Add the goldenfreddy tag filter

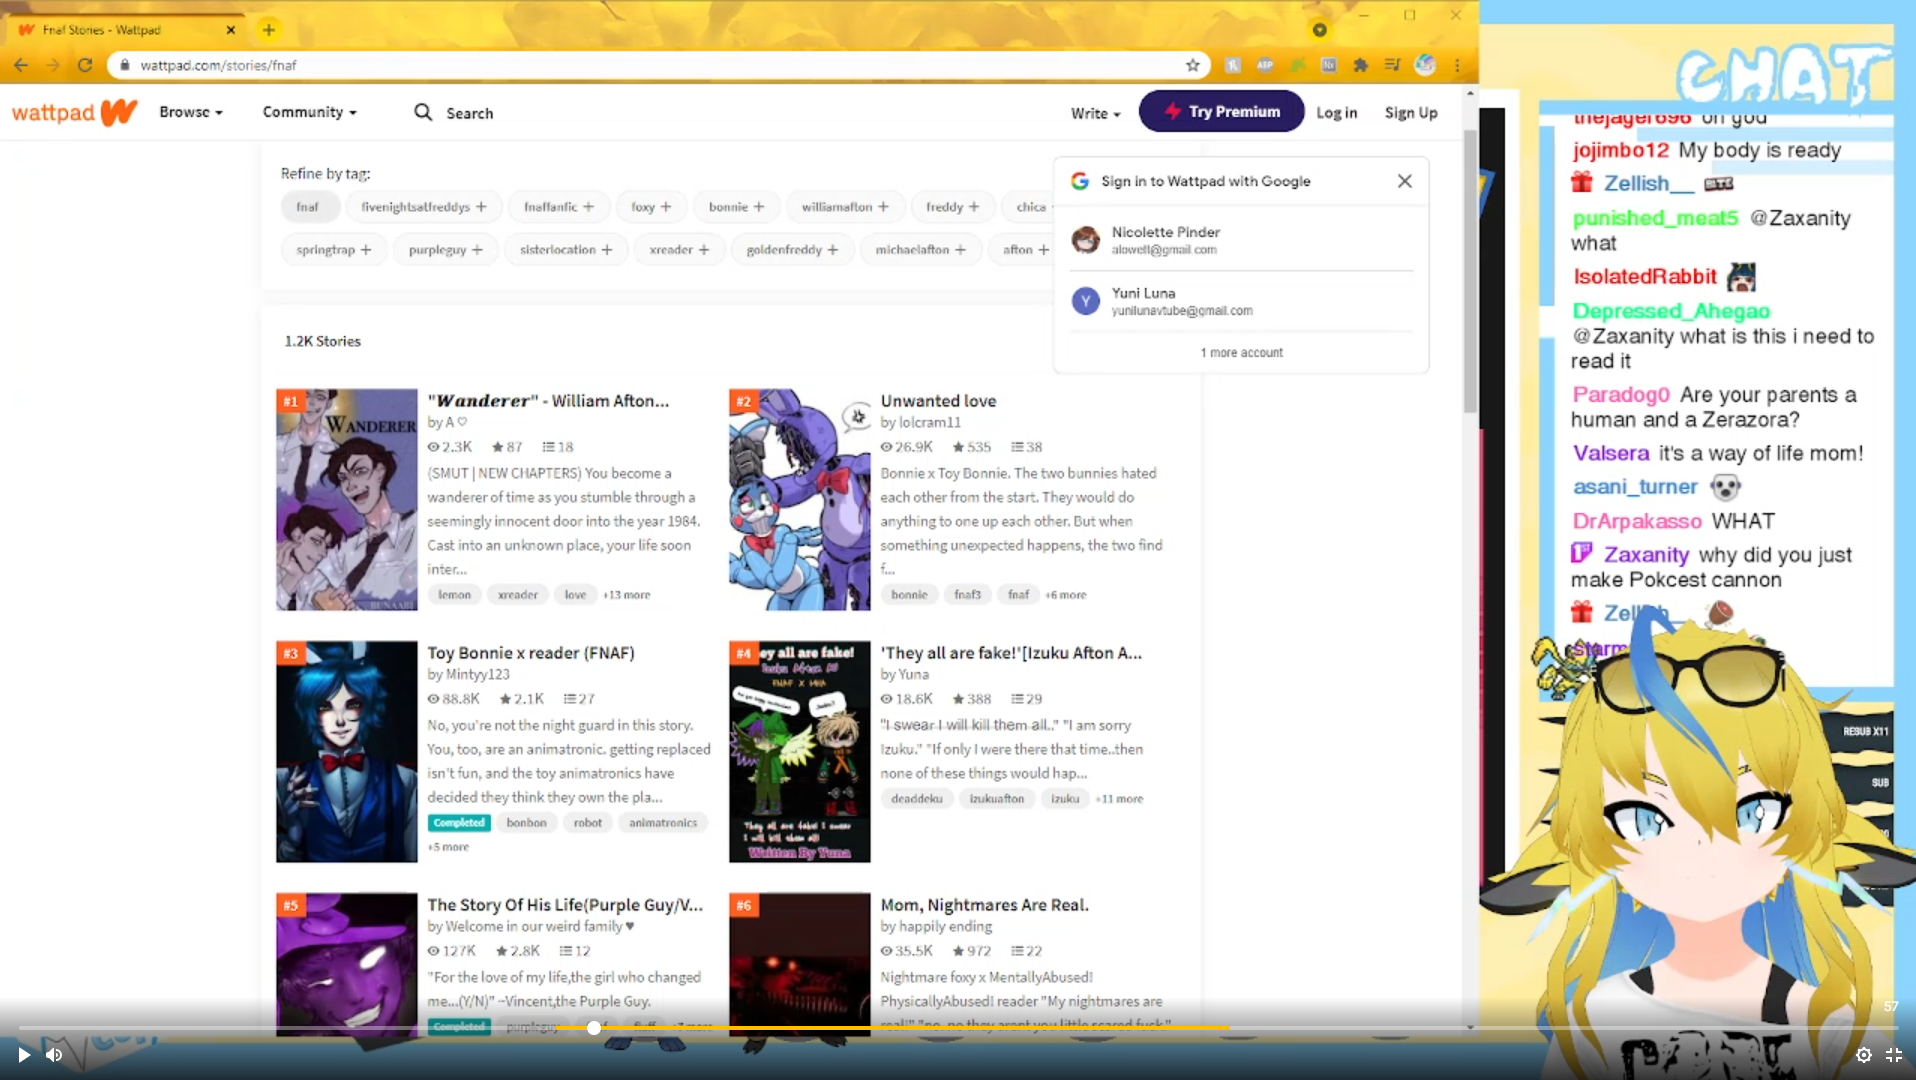[x=793, y=250]
